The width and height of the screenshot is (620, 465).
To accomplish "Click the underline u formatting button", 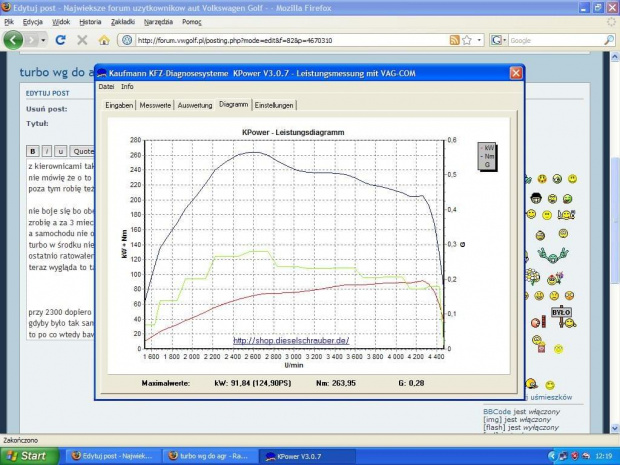I will [x=60, y=151].
